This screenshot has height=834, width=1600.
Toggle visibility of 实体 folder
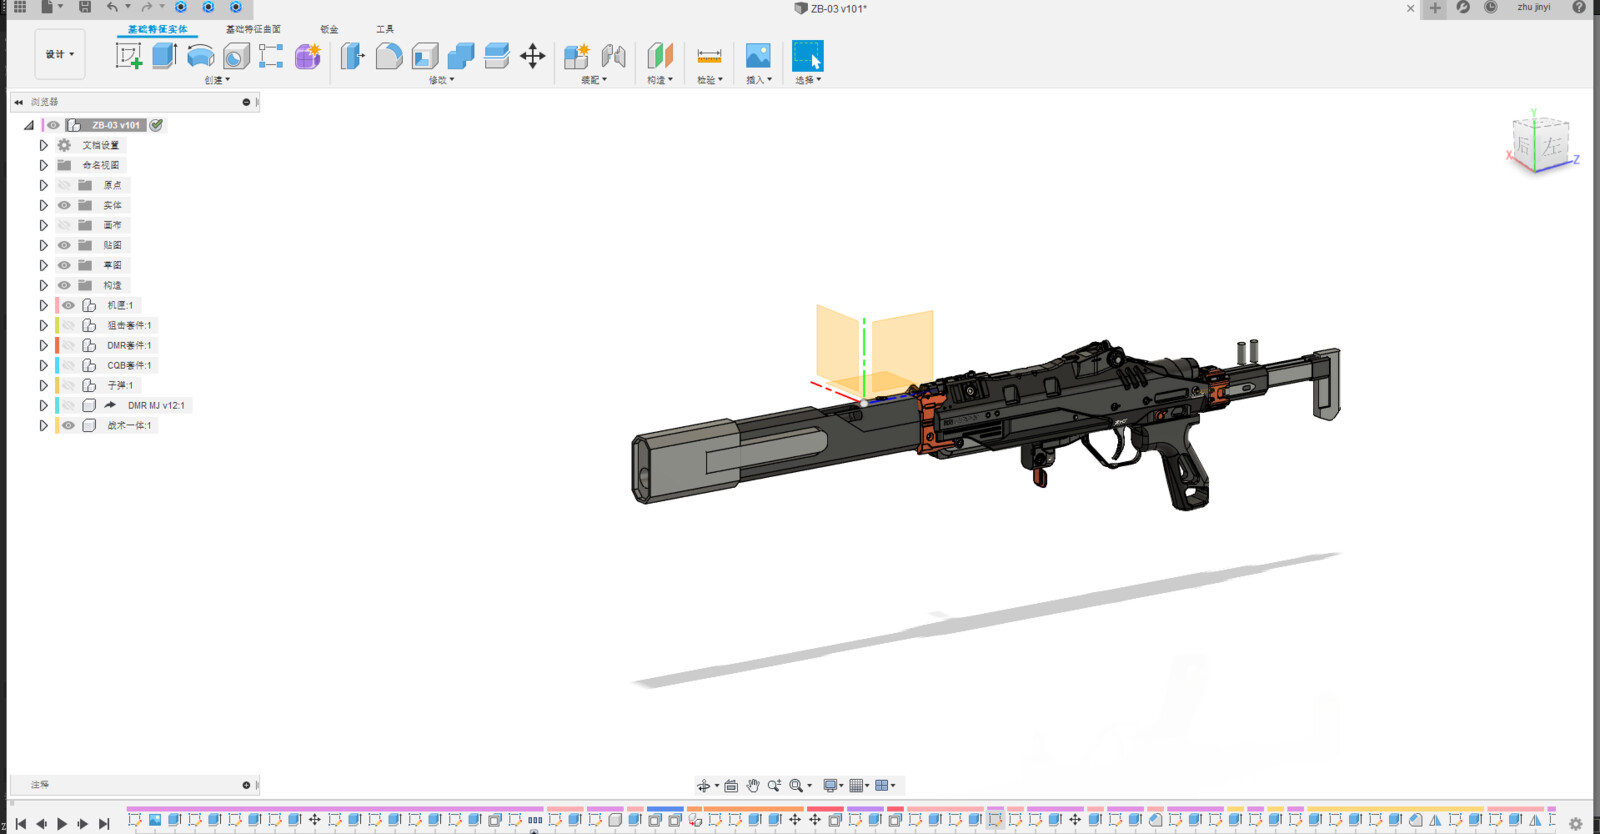[x=64, y=205]
